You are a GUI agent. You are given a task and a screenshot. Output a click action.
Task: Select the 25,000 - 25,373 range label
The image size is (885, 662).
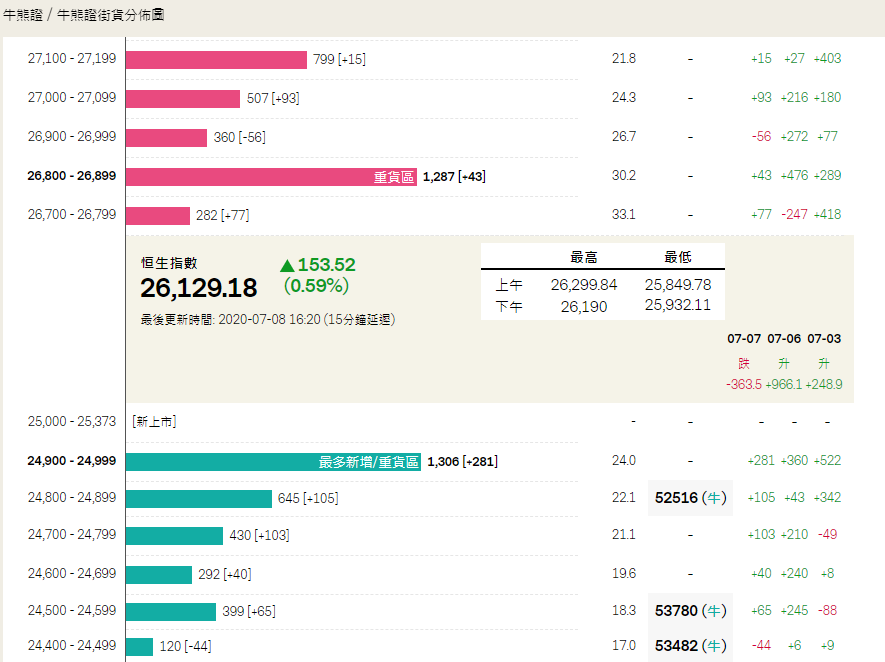[x=72, y=421]
